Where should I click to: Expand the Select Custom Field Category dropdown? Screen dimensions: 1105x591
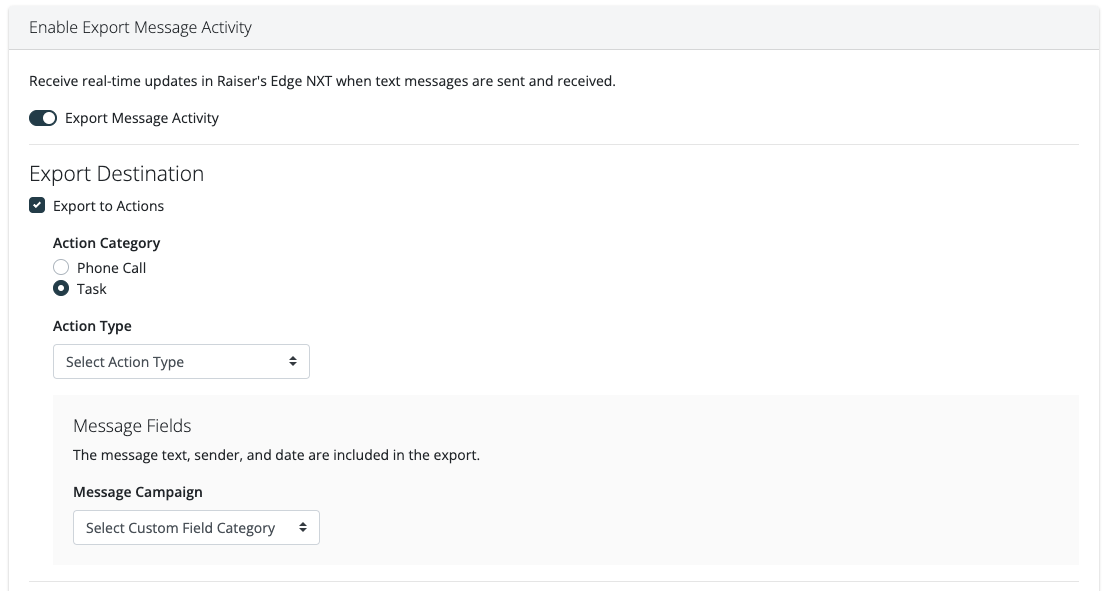(x=195, y=528)
